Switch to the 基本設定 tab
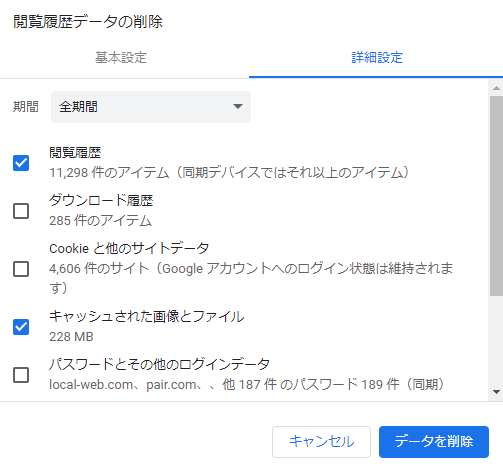Image resolution: width=503 pixels, height=468 pixels. [121, 57]
